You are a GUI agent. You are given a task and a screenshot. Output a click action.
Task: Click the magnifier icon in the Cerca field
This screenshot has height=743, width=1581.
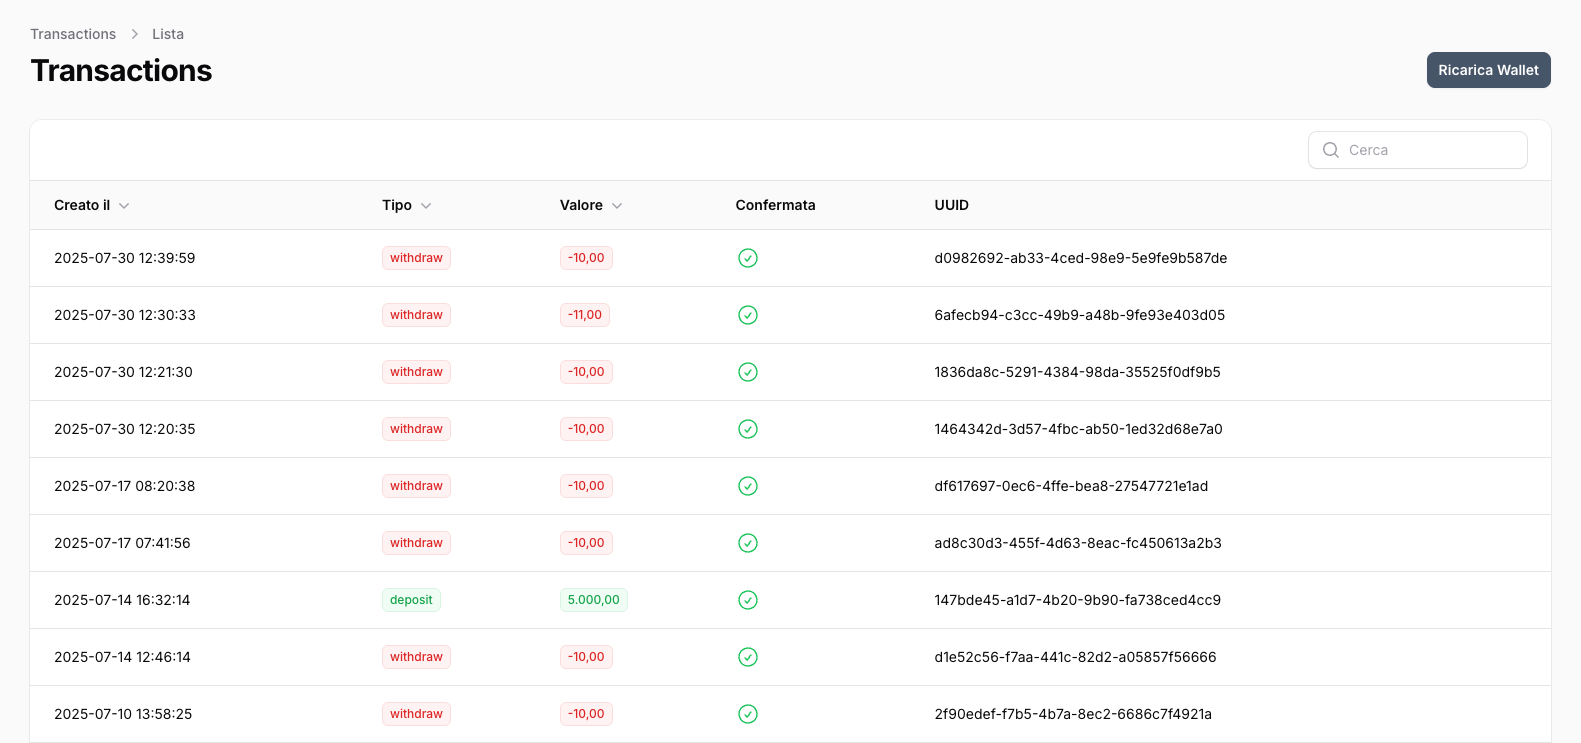point(1330,150)
